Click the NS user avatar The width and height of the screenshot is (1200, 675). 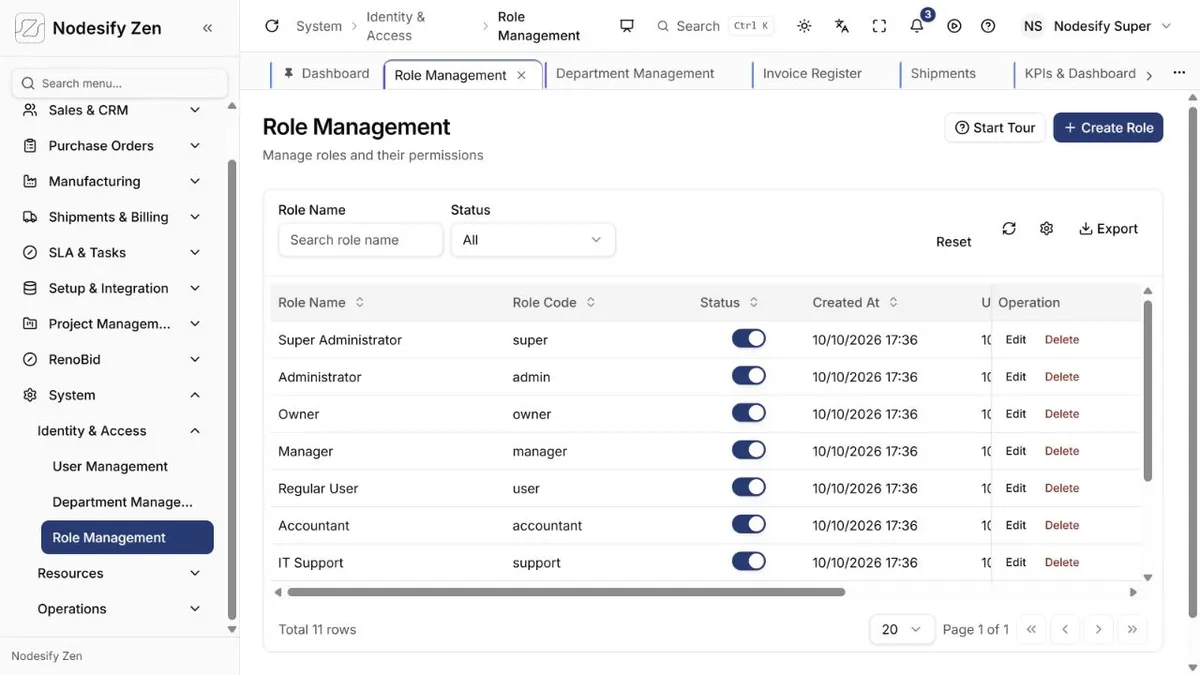pos(1033,26)
